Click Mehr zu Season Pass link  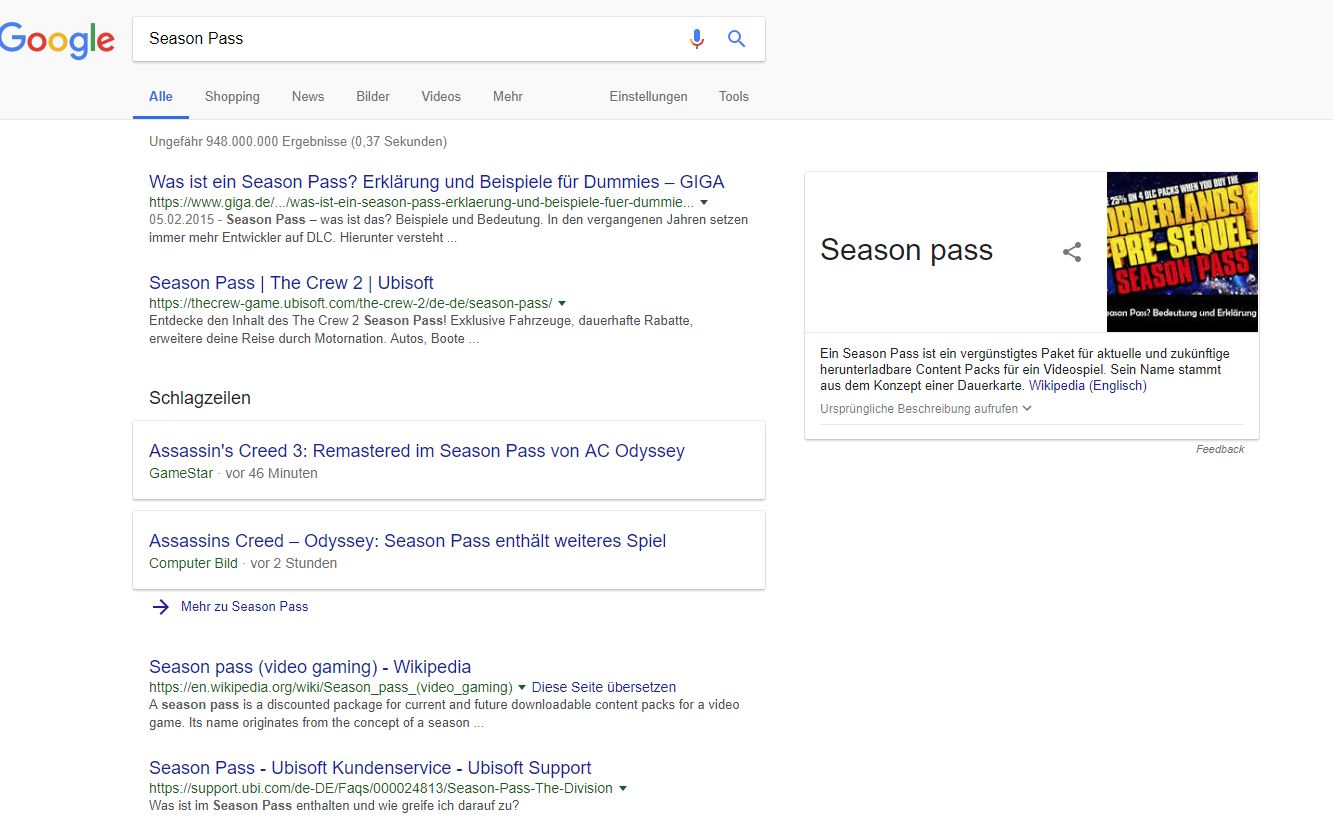(244, 606)
